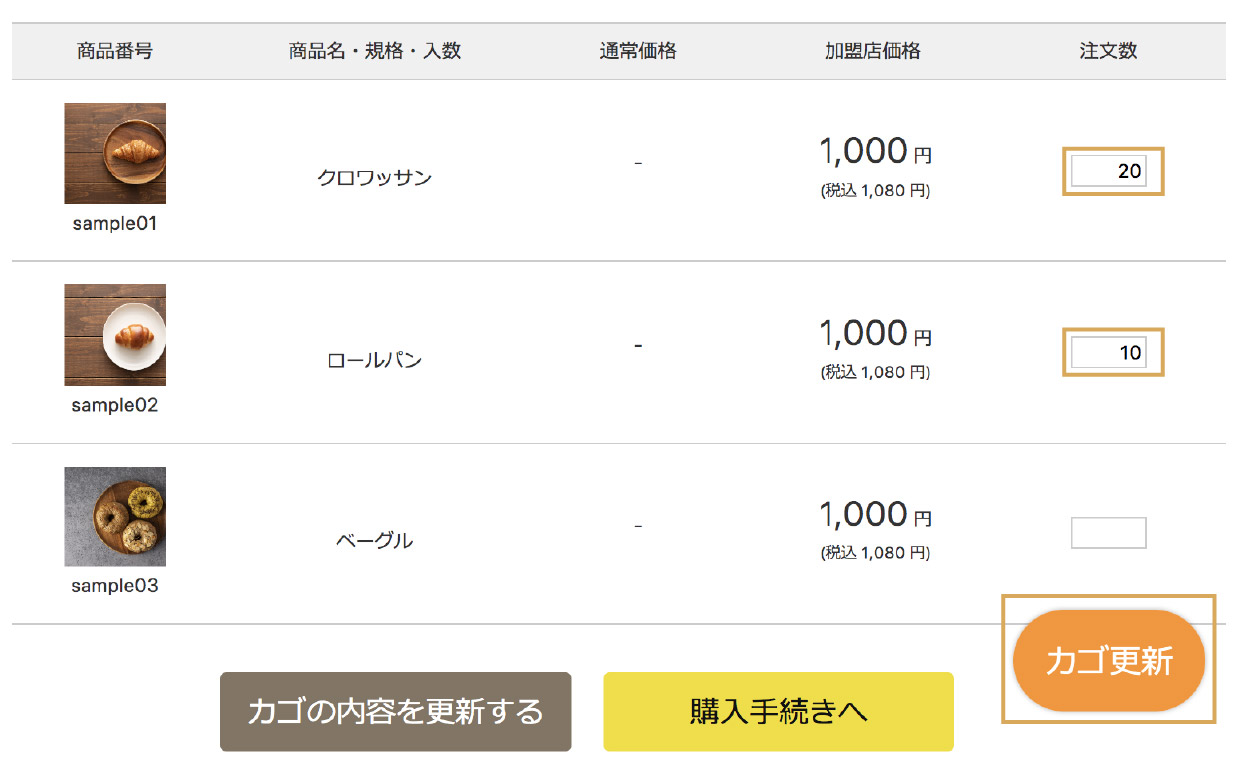
Task: Click the croissant product thumbnail image
Action: click(115, 153)
